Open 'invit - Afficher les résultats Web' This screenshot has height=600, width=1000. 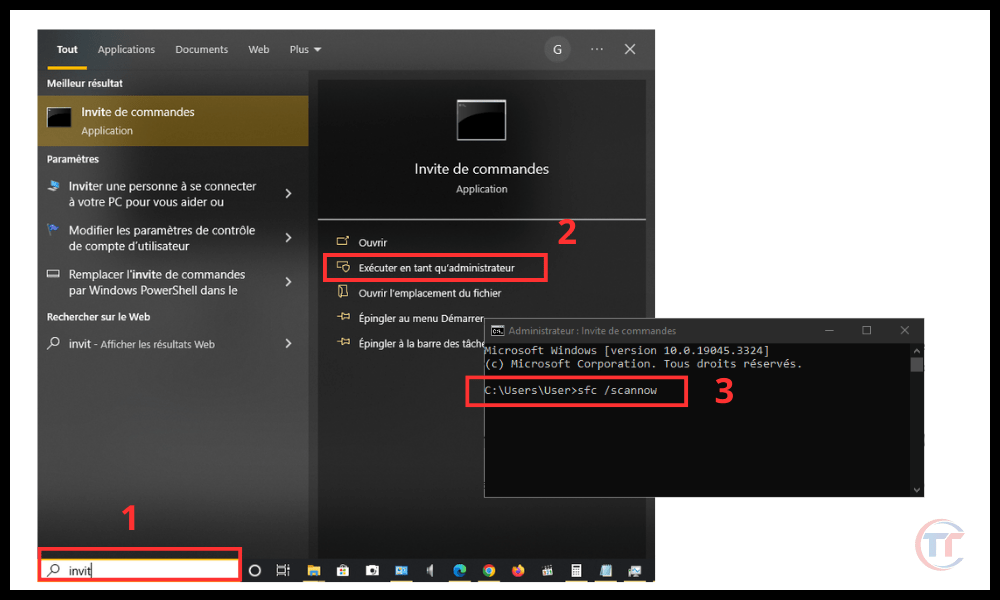coord(142,344)
